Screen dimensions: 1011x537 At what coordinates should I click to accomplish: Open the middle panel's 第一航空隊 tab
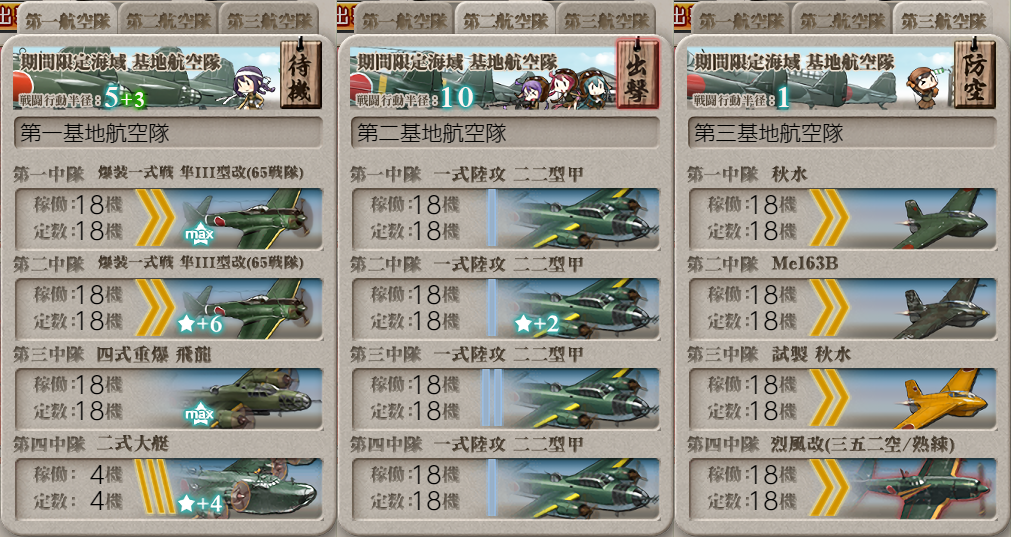tap(404, 20)
